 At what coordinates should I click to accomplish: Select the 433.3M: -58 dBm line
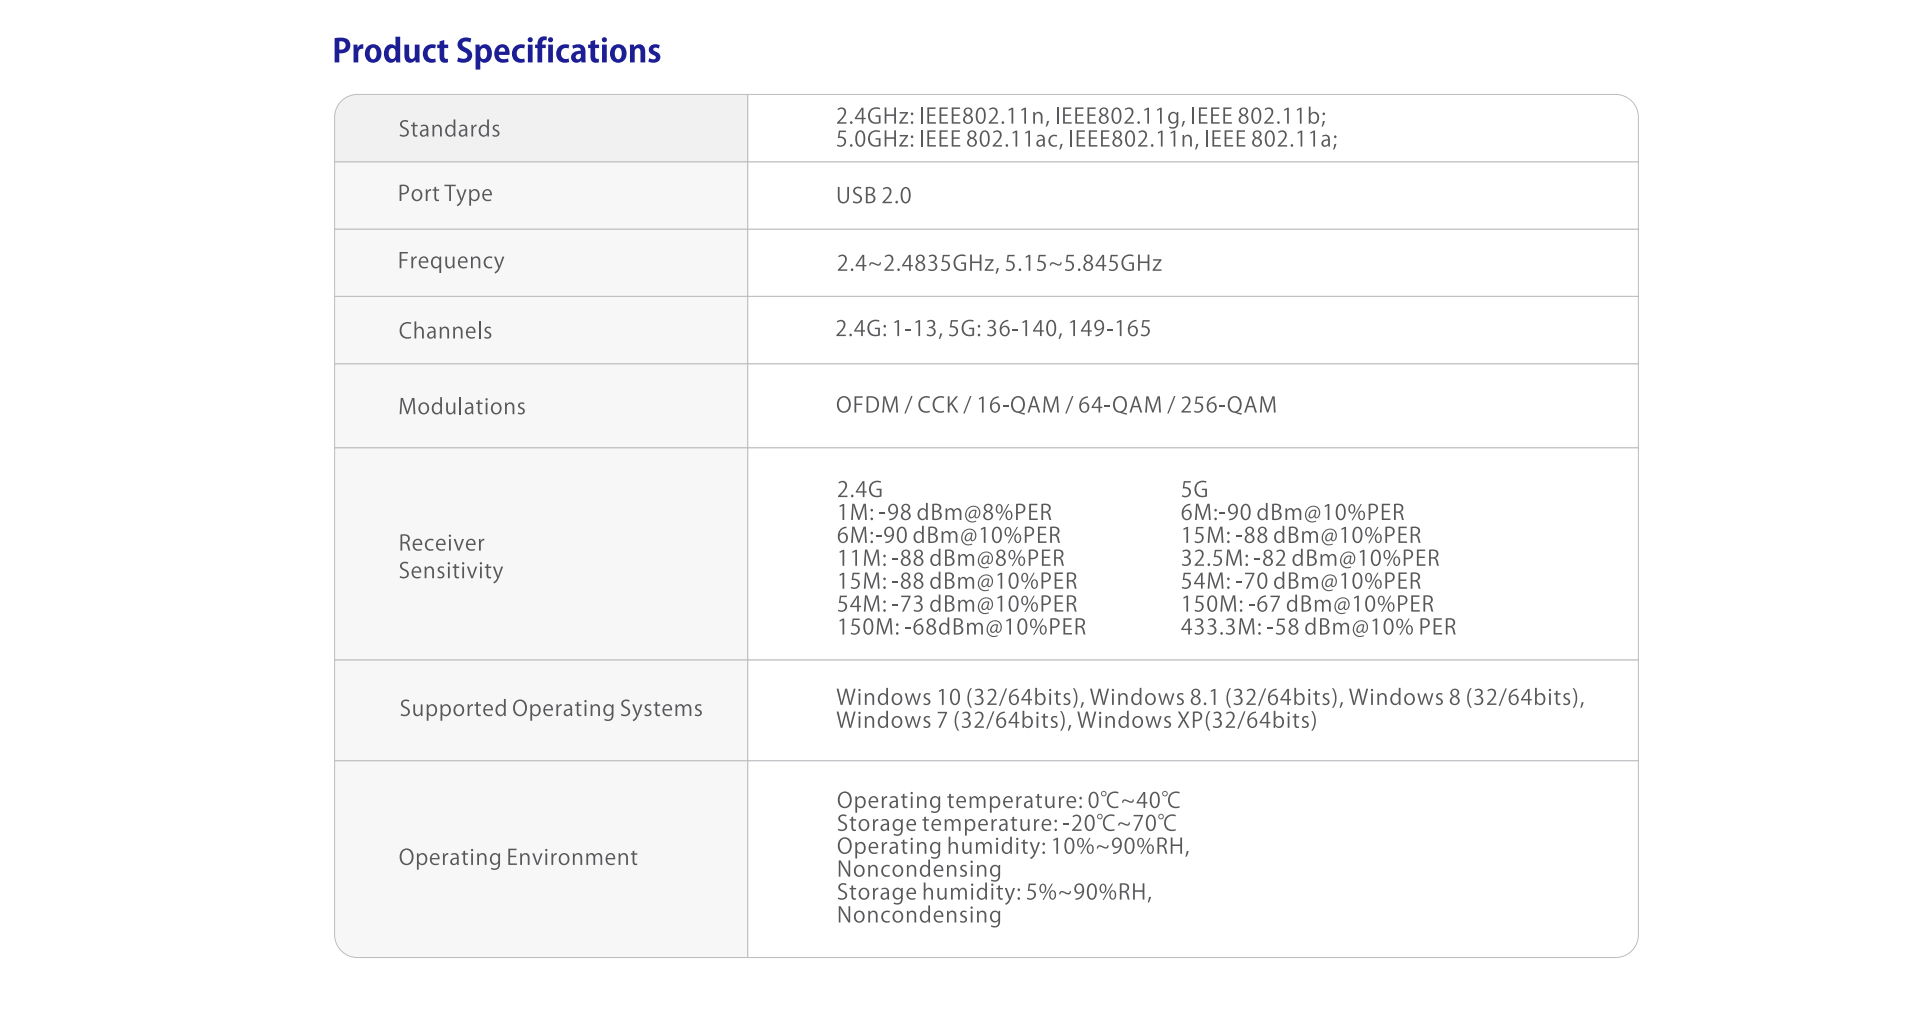[1317, 627]
